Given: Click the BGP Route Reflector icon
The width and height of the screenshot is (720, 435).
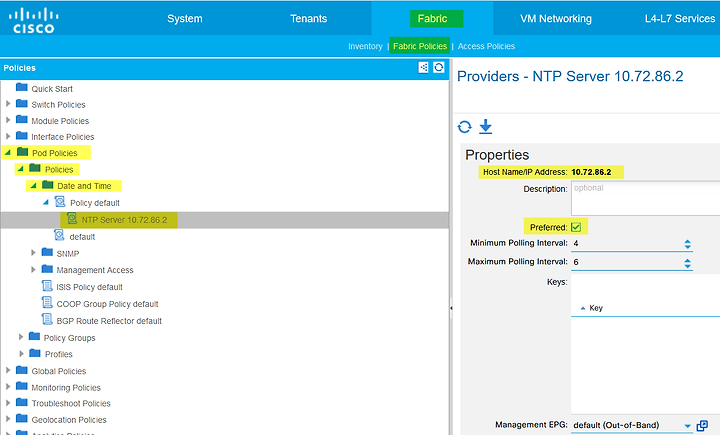Looking at the screenshot, I should (47, 319).
